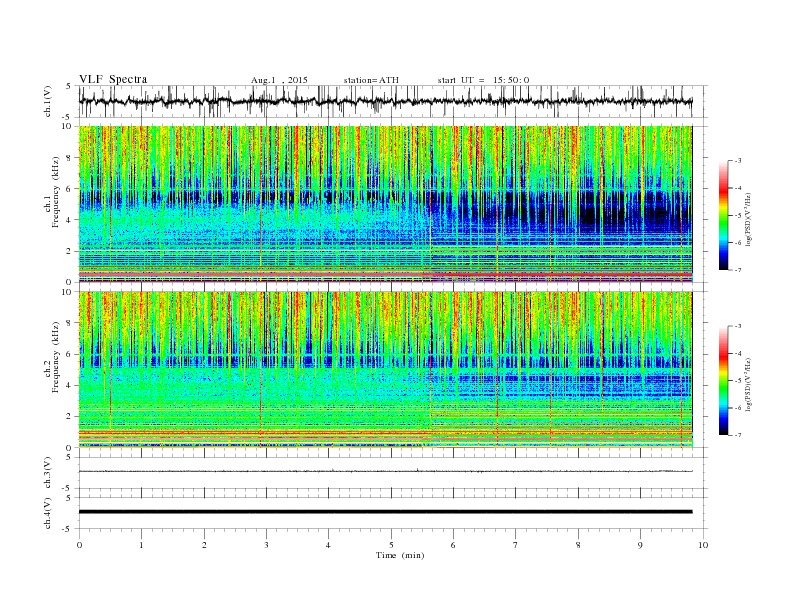Click the "-3" tick on ch.2 color bar
The width and height of the screenshot is (792, 612).
coord(737,326)
